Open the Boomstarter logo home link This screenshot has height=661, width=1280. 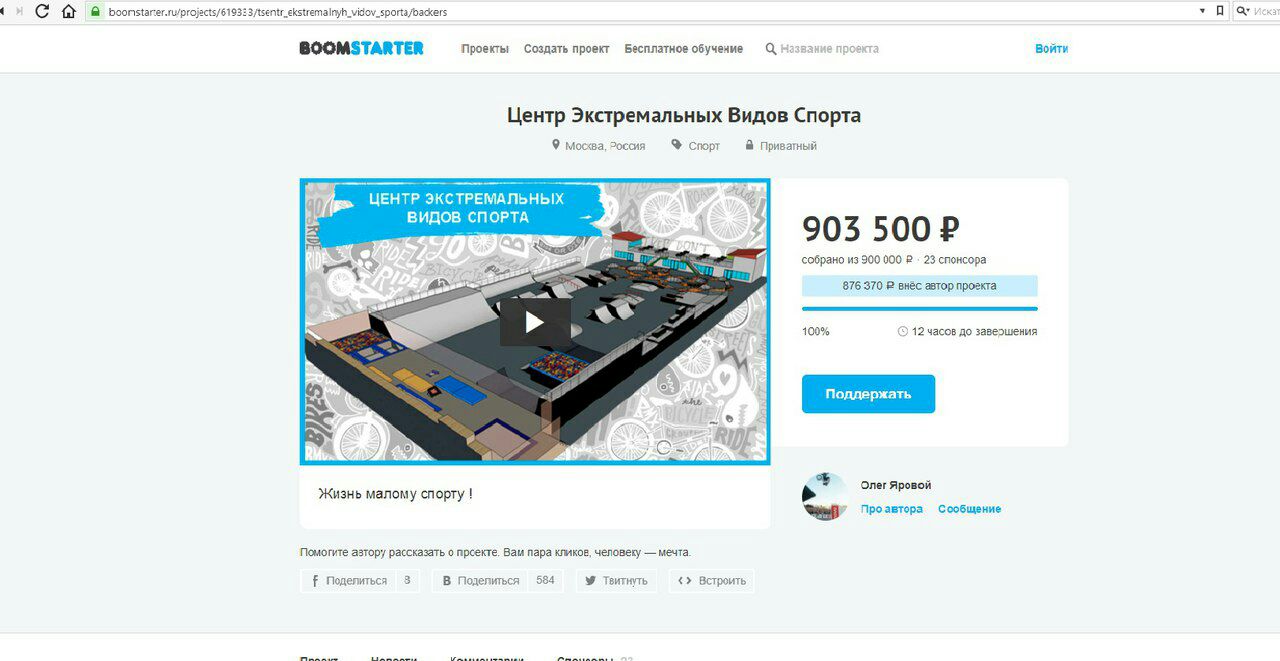click(x=362, y=48)
